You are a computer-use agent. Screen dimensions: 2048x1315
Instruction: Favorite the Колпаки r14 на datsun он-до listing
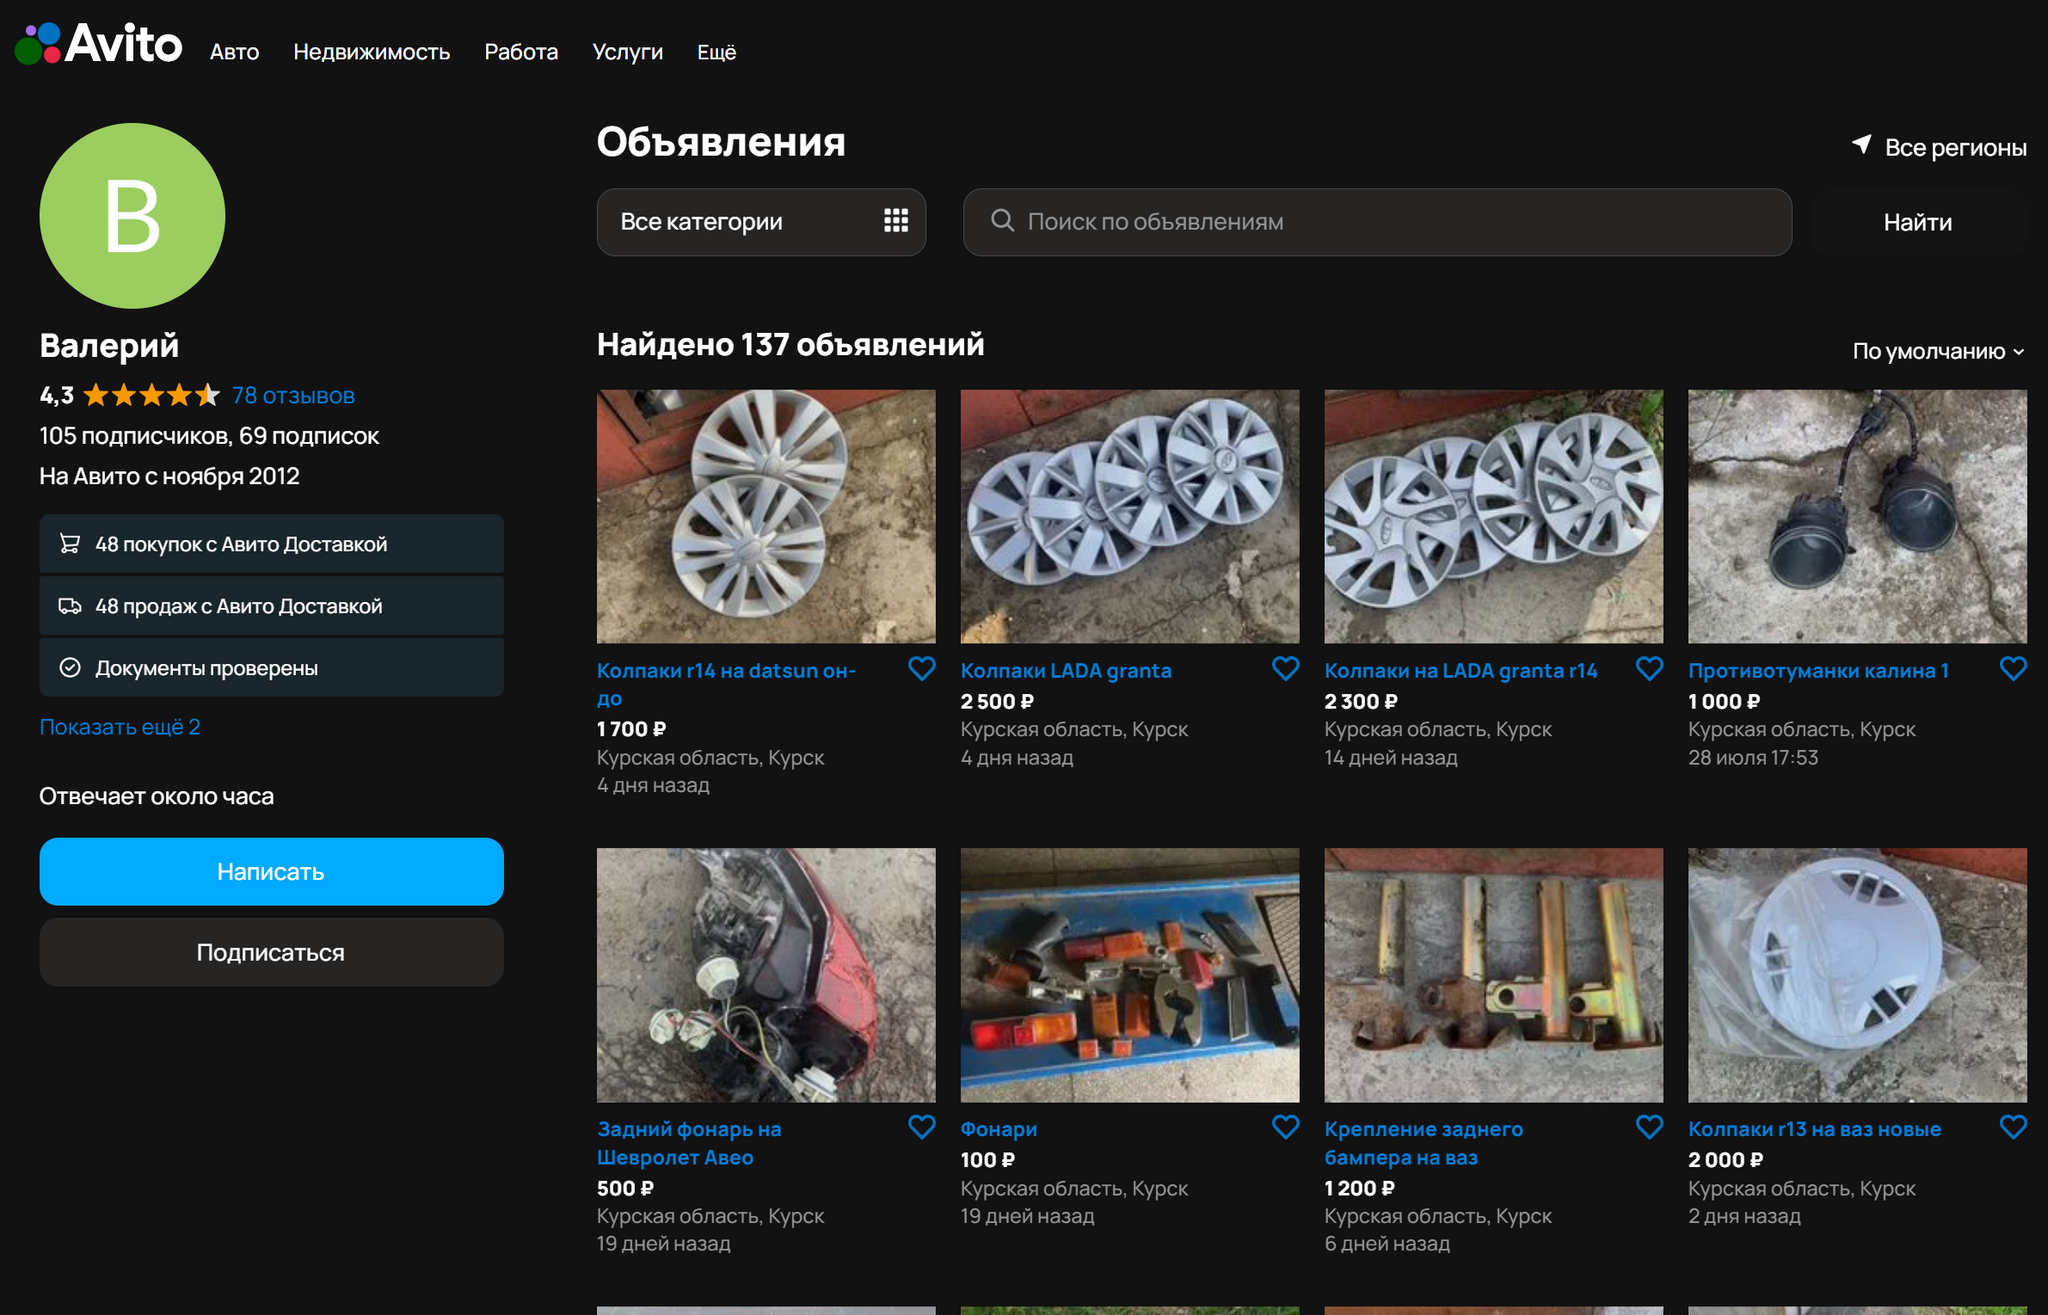coord(921,669)
